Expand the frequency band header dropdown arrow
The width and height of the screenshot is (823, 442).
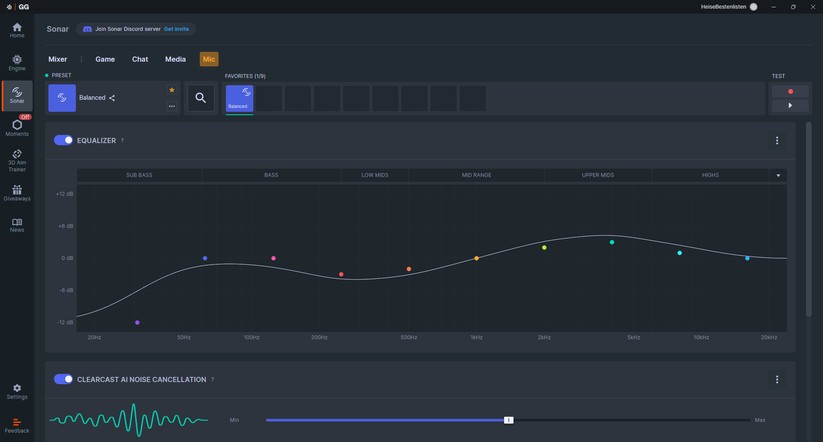(x=778, y=175)
